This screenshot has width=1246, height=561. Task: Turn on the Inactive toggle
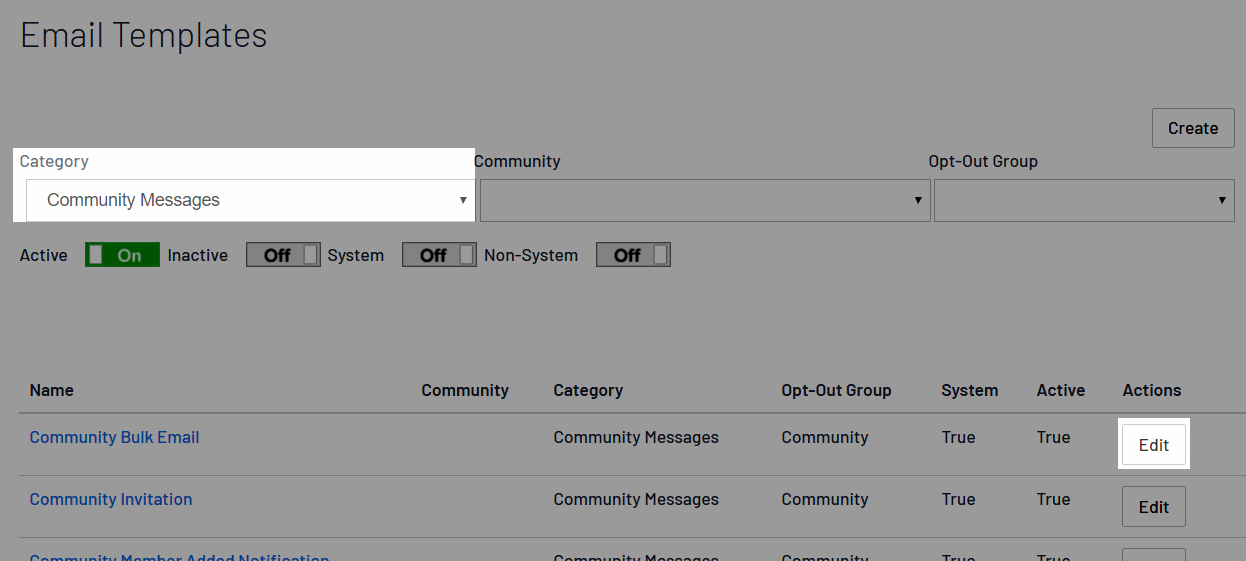283,255
